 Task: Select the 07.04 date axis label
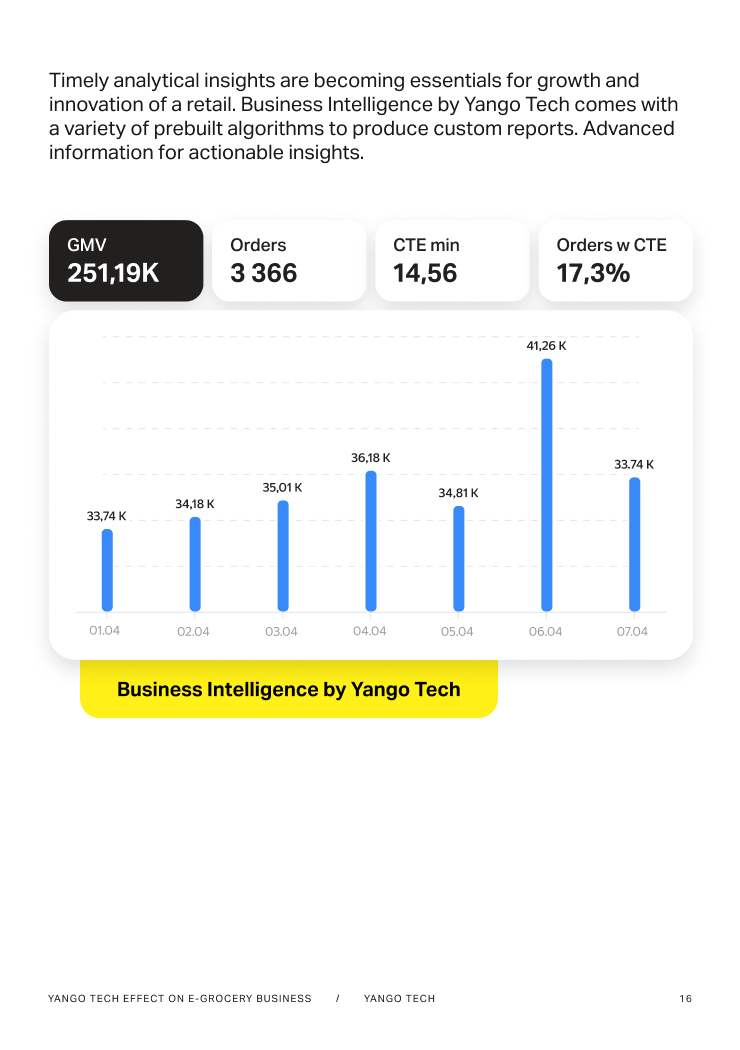(x=633, y=632)
